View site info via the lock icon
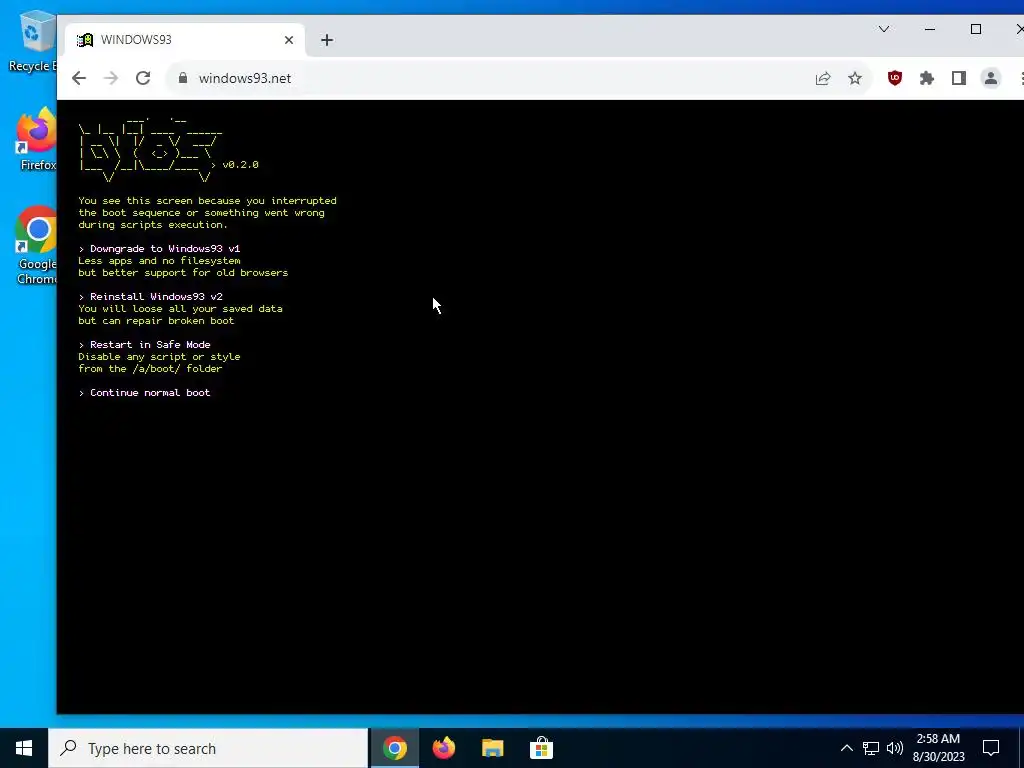This screenshot has width=1024, height=768. point(183,78)
